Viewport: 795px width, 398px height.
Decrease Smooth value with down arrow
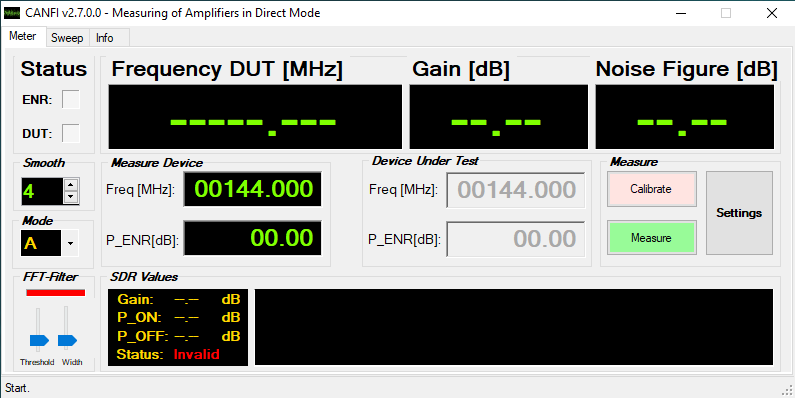tap(71, 197)
